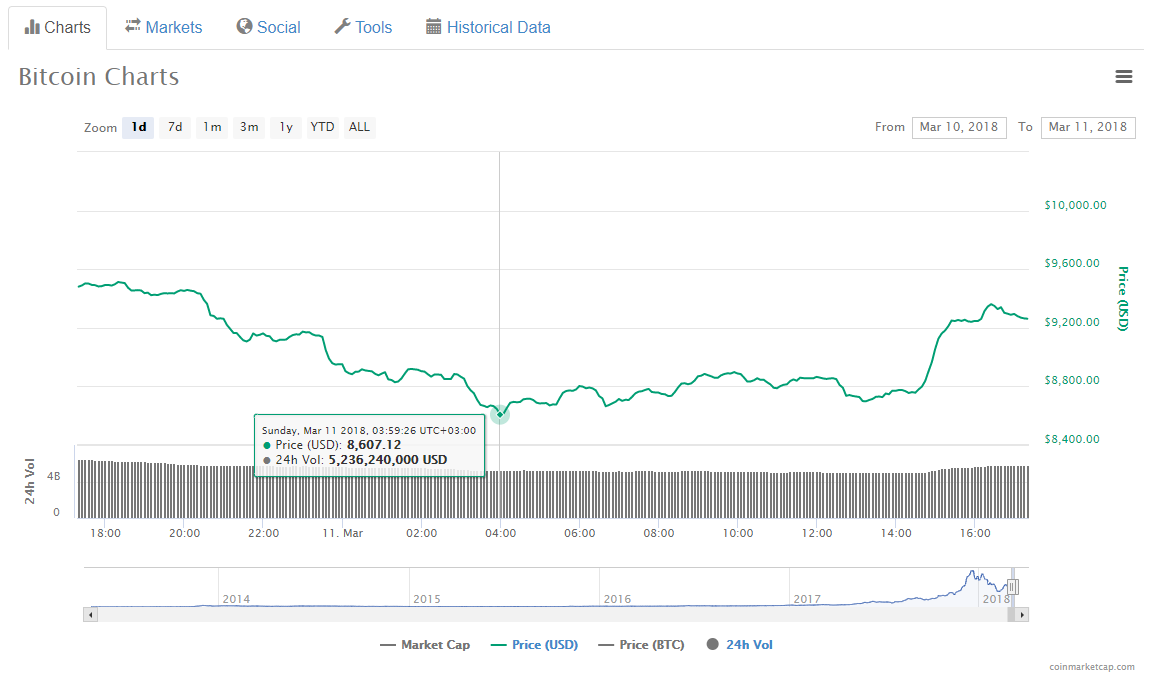Select the Charts bar-chart icon
The width and height of the screenshot is (1153, 674).
click(x=34, y=27)
